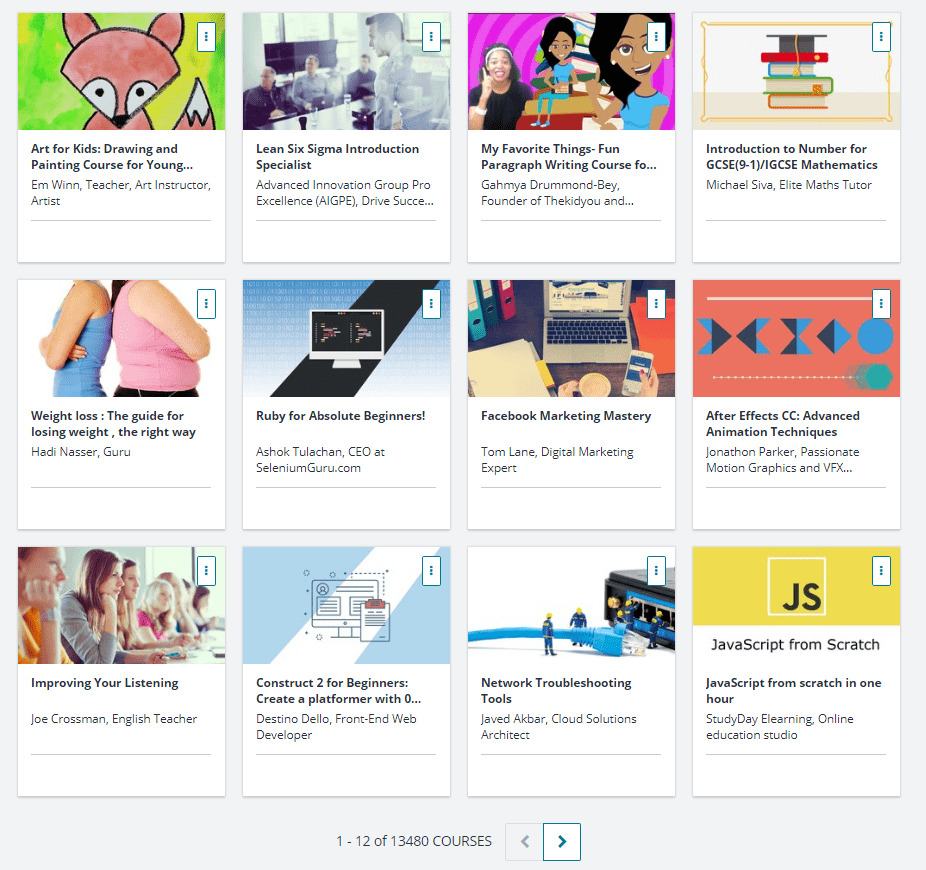Open Facebook Marketing Mastery course title link

[566, 416]
